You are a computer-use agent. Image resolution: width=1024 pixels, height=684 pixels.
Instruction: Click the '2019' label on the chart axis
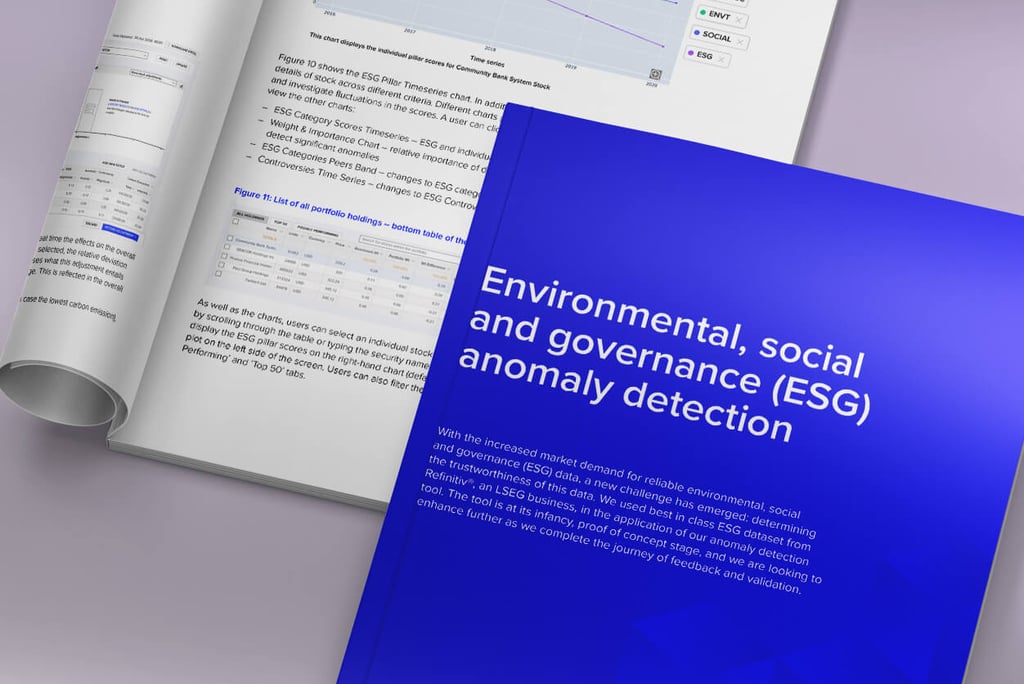point(570,66)
